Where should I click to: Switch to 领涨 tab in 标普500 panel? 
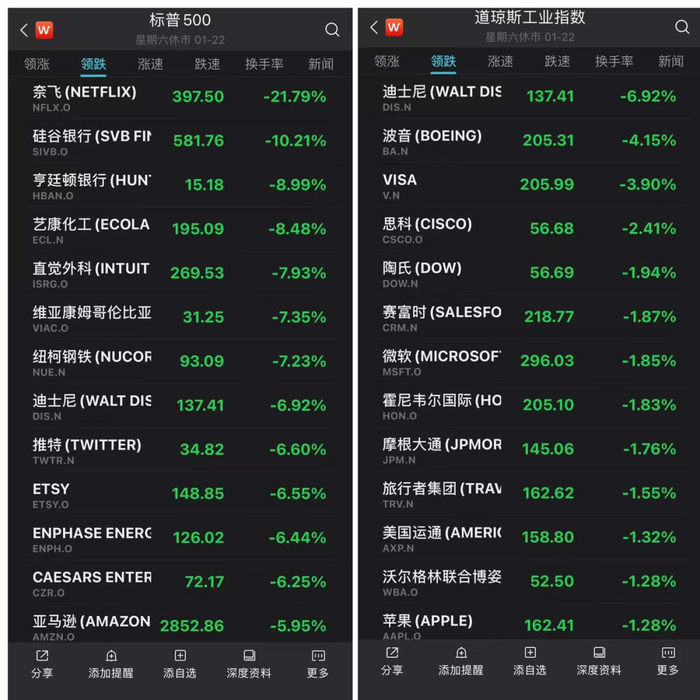[37, 64]
